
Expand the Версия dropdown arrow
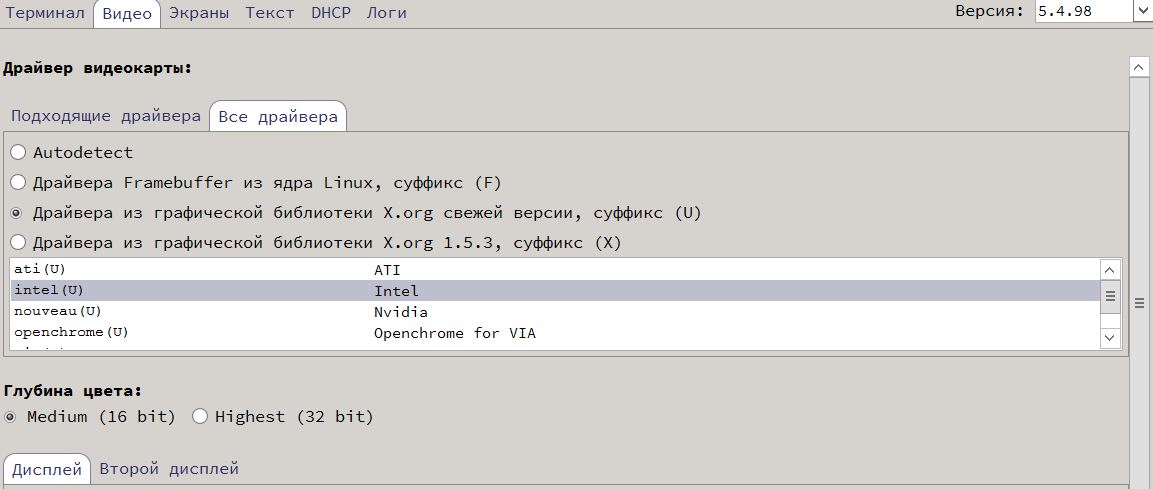click(1142, 12)
